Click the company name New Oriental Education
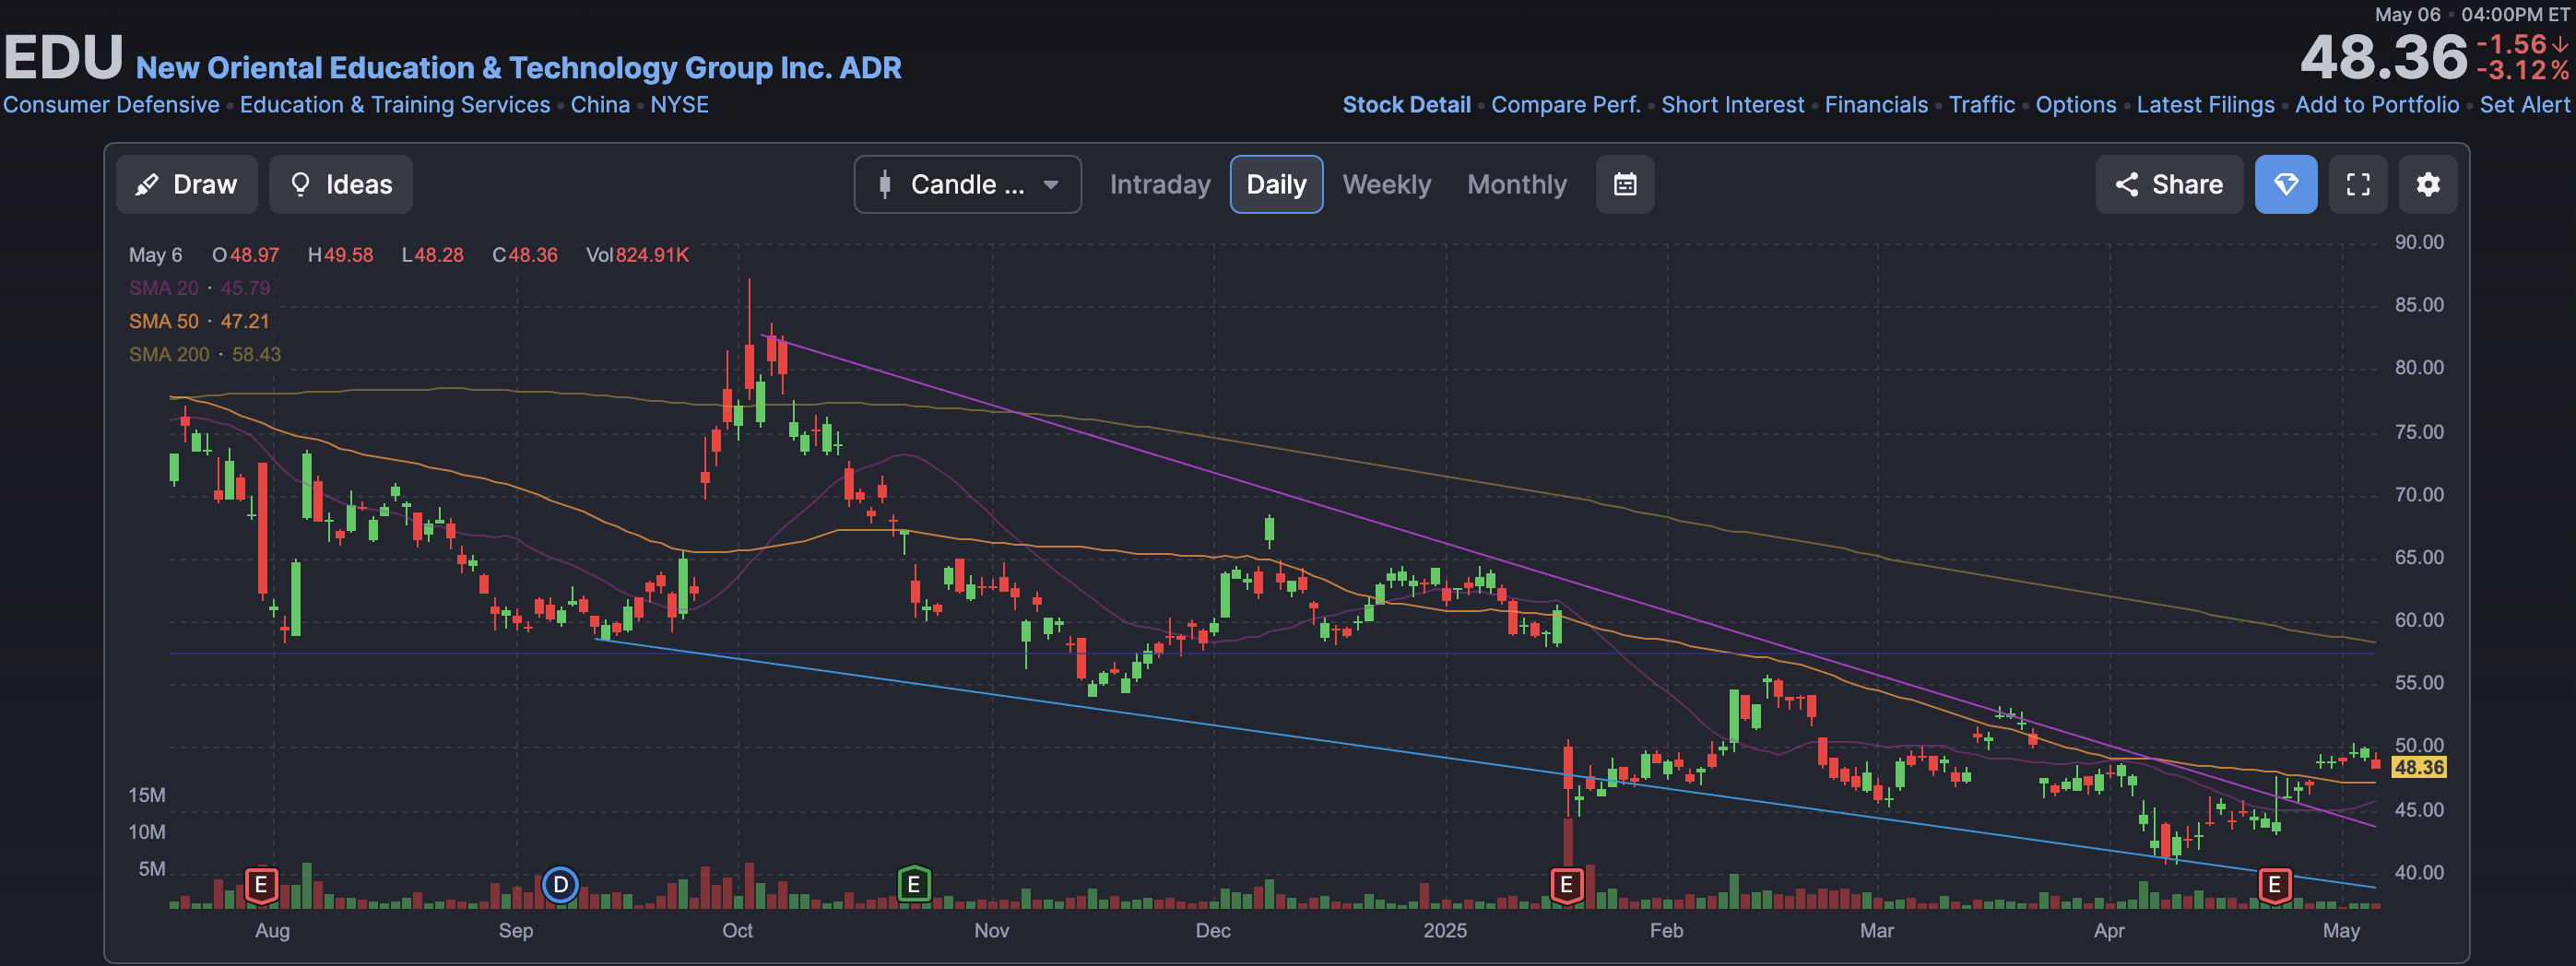This screenshot has width=2576, height=966. pos(518,68)
